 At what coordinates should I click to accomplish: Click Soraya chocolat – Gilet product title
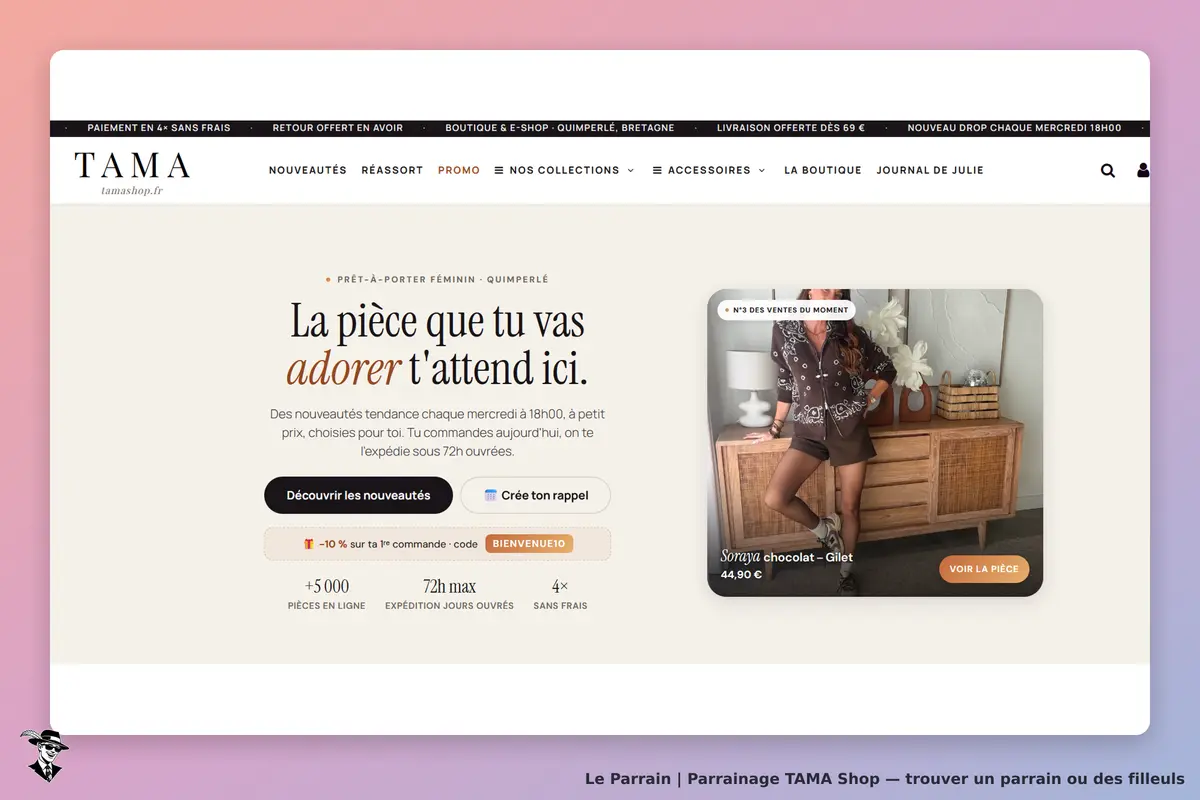787,557
